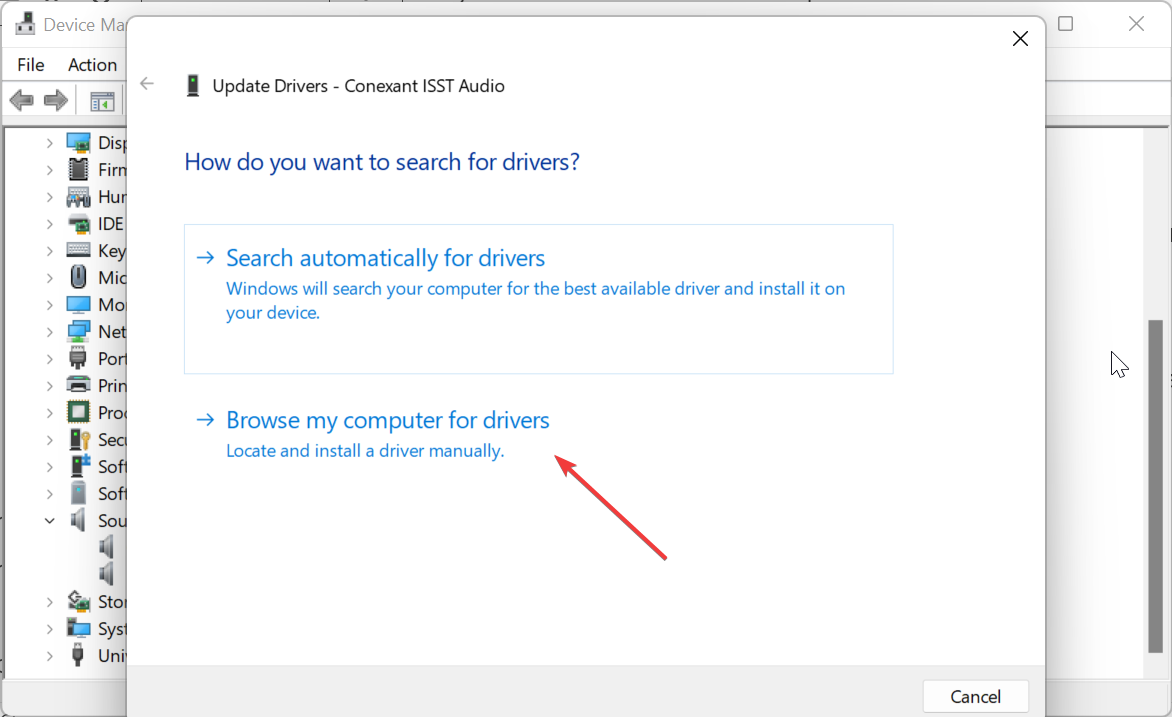Viewport: 1172px width, 717px height.
Task: Expand the Net... (Network adapters) tree node
Action: click(x=49, y=332)
